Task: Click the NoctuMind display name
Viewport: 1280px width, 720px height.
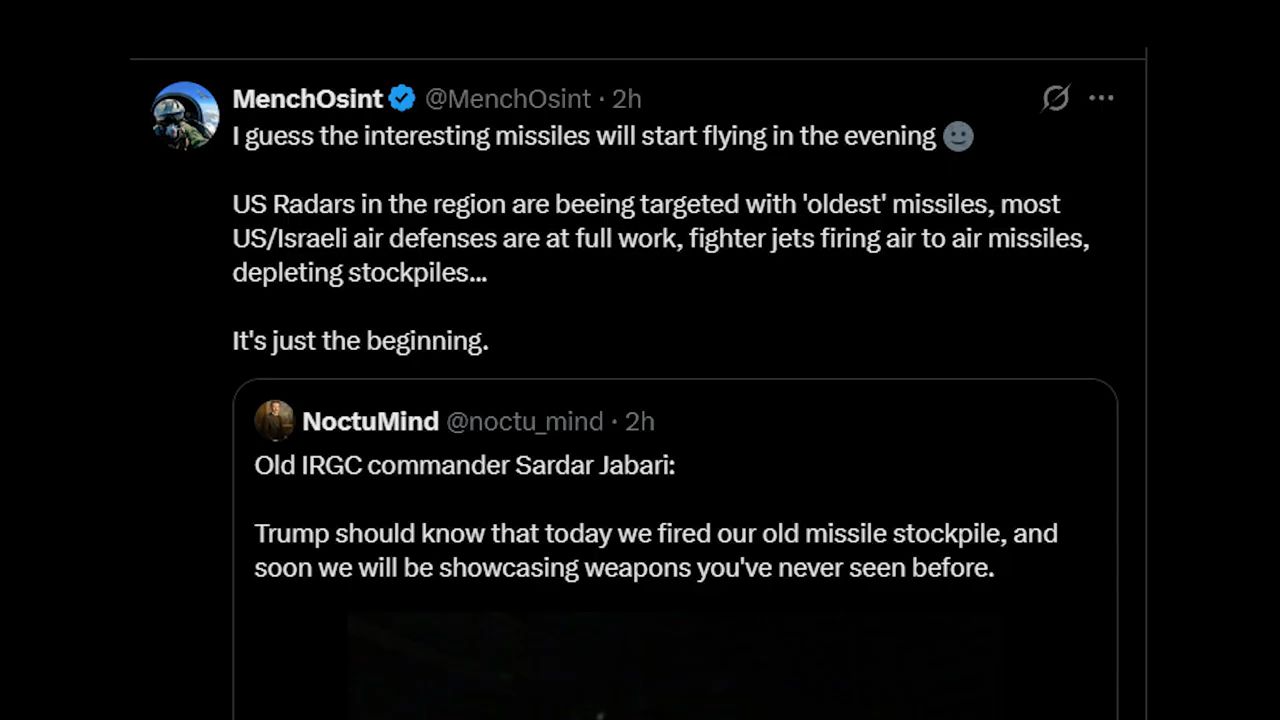Action: (x=370, y=422)
